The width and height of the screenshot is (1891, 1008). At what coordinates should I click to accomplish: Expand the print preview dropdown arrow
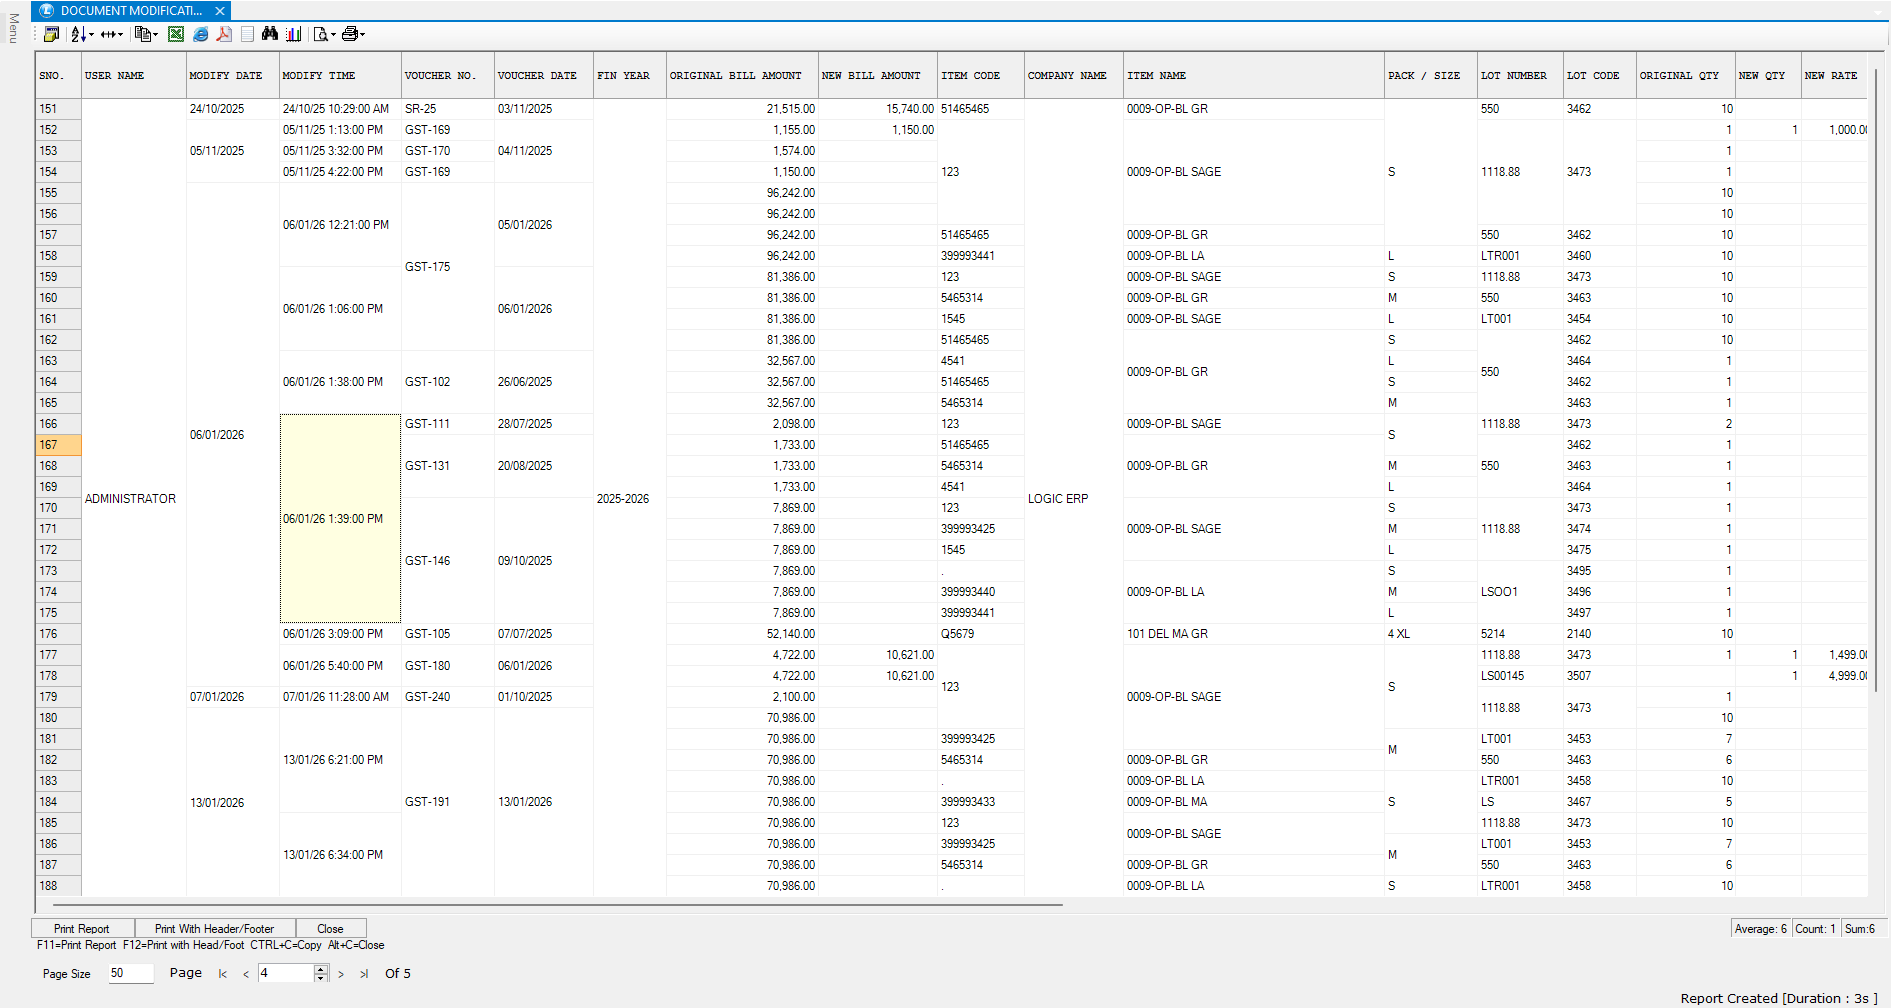333,35
